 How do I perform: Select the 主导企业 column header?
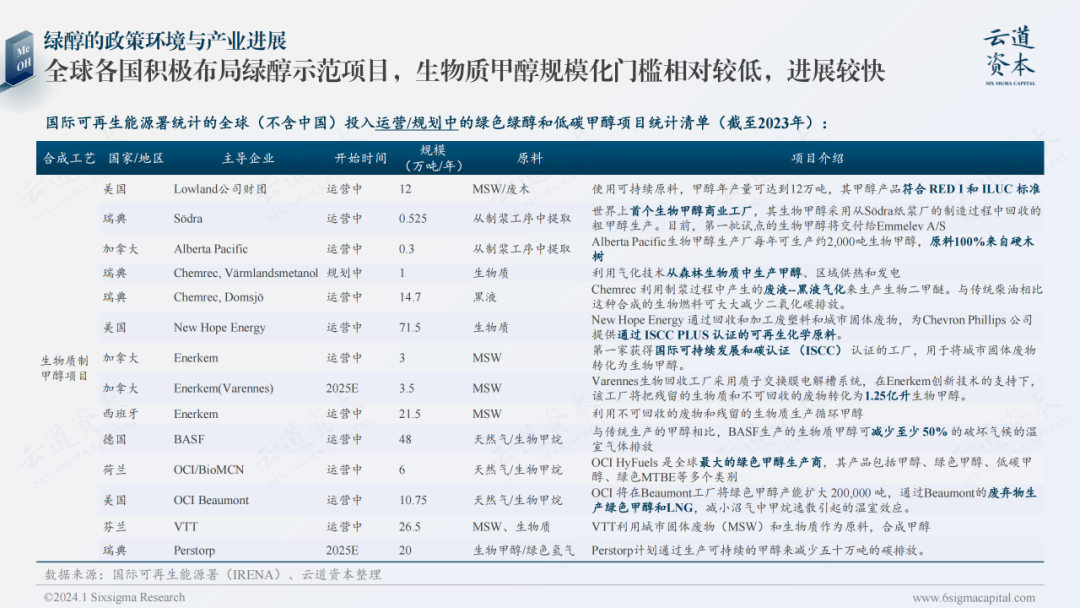(248, 158)
